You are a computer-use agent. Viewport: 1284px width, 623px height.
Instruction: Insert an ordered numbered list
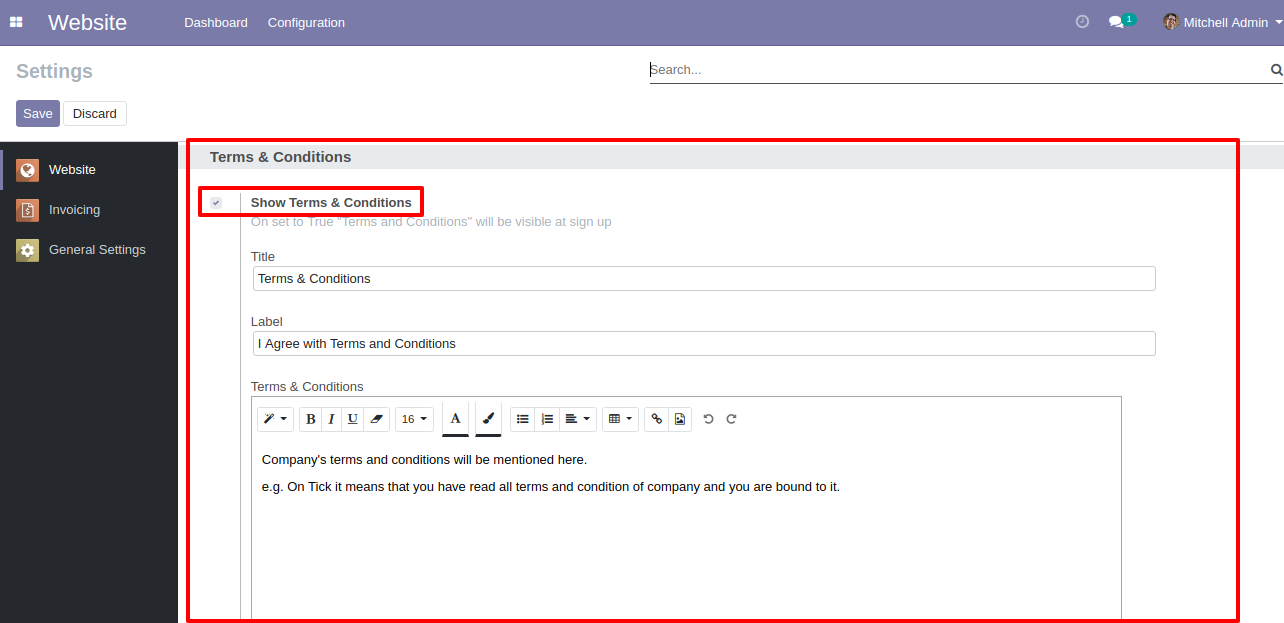point(547,419)
